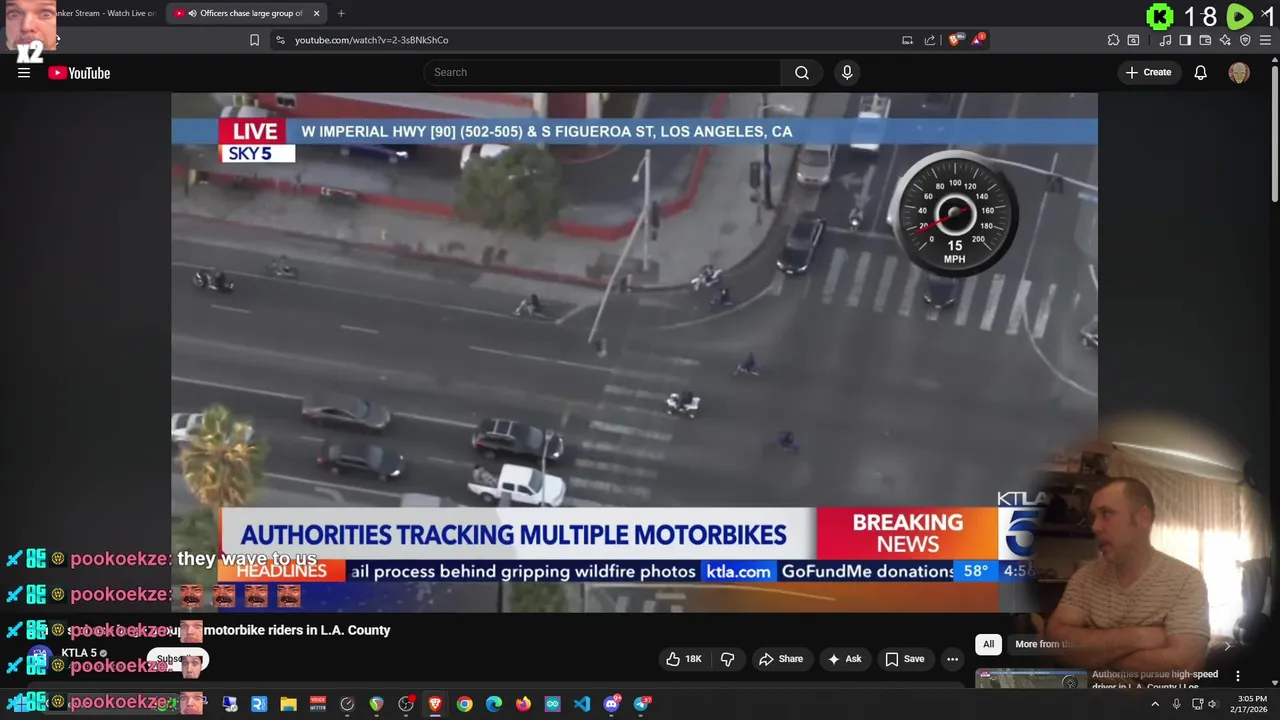This screenshot has width=1280, height=720.
Task: Open options for Authorities pursue high-speed video
Action: pyautogui.click(x=1238, y=676)
